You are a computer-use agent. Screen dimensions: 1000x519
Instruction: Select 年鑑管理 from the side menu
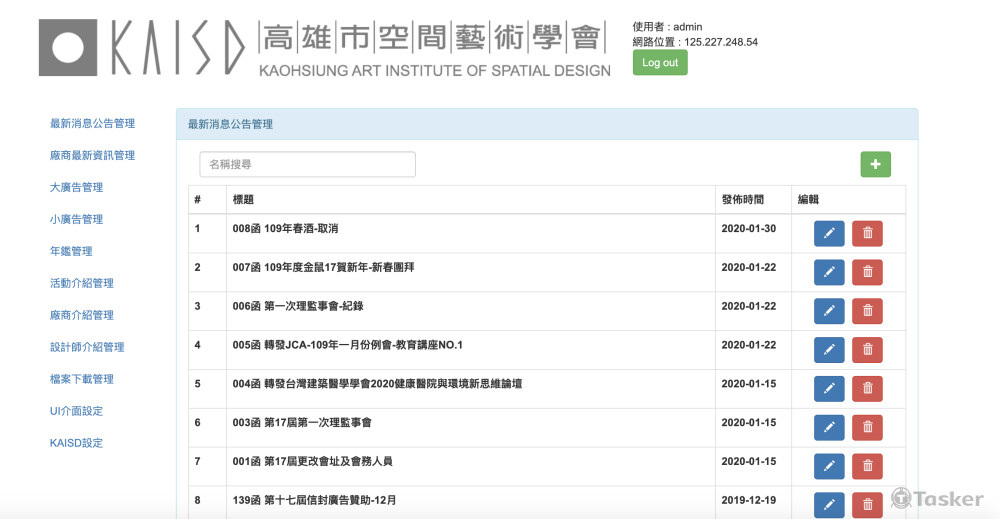(71, 252)
